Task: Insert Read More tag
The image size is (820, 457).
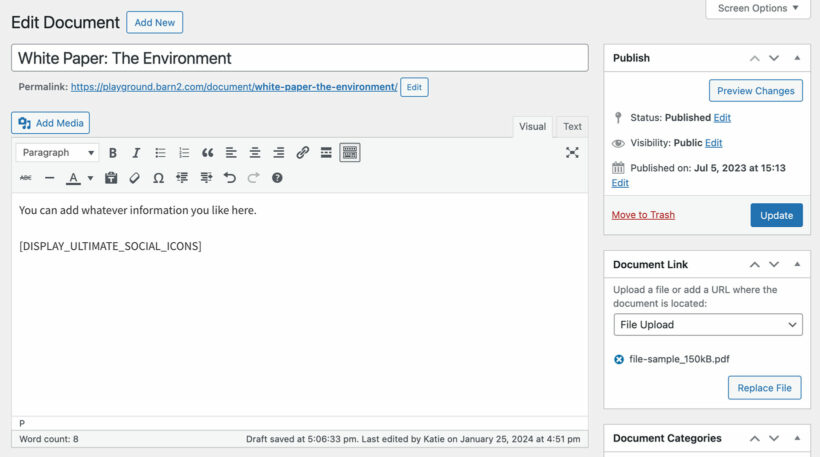Action: [326, 153]
